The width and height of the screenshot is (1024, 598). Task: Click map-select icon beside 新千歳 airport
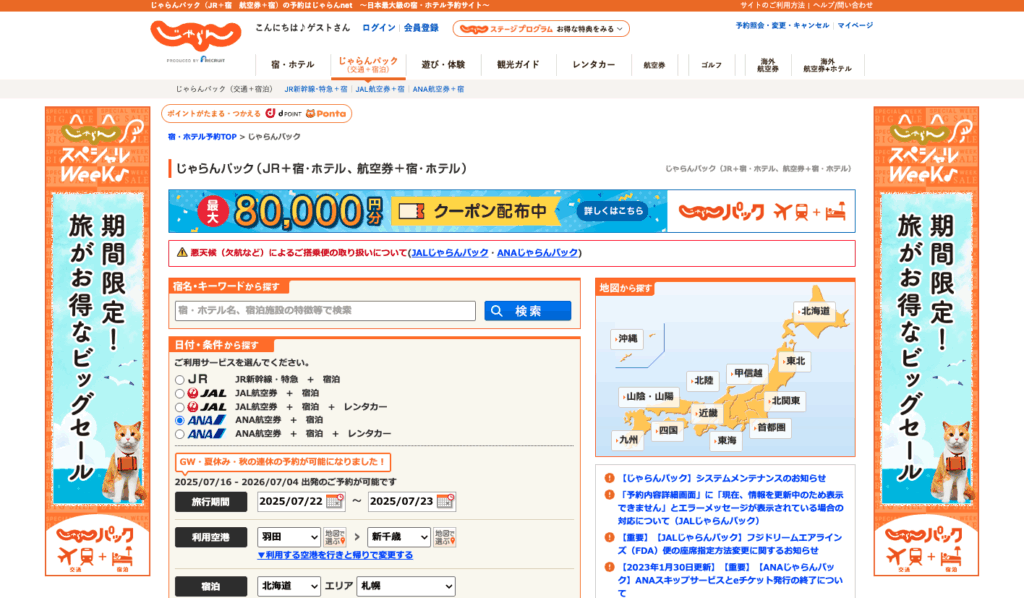pos(445,537)
